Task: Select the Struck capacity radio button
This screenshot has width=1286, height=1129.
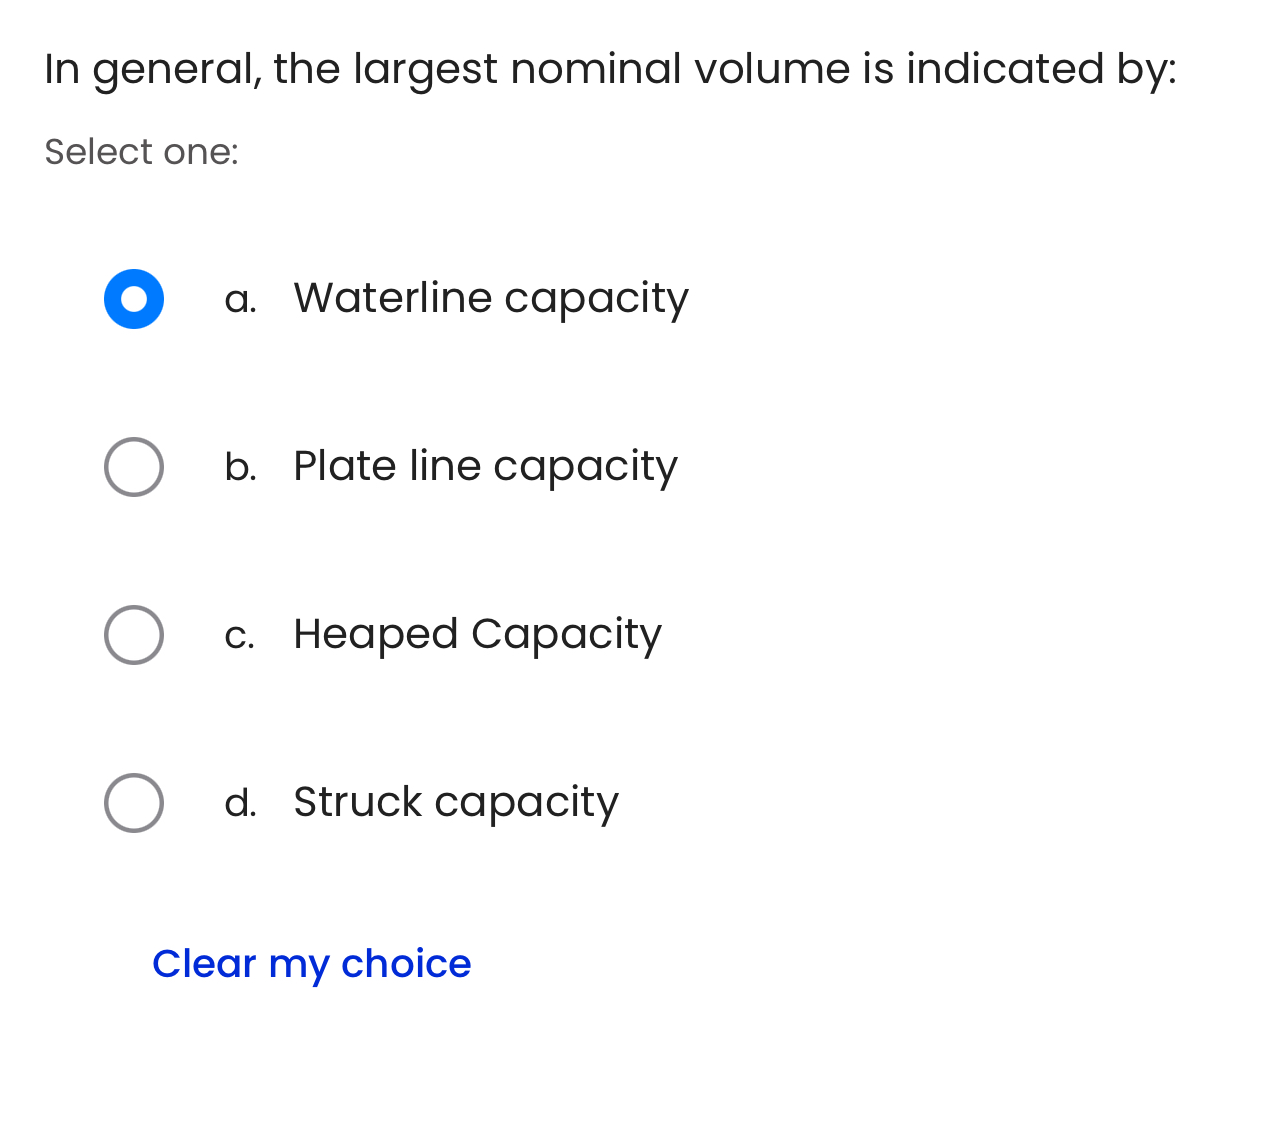Action: pyautogui.click(x=134, y=802)
